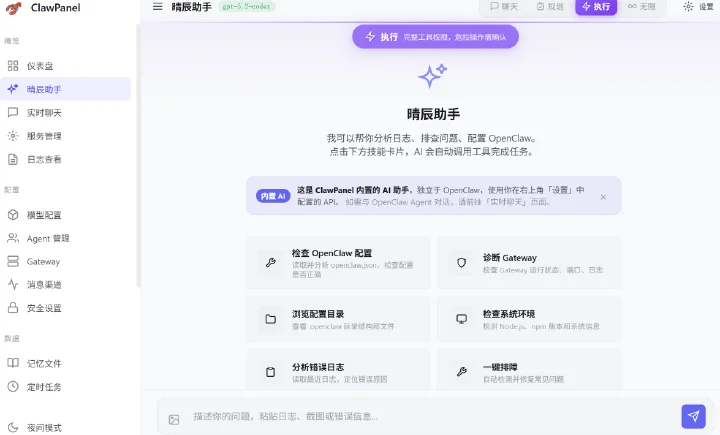Open the 仪表盘 dashboard icon
Screen dimensions: 720x435
(13, 66)
